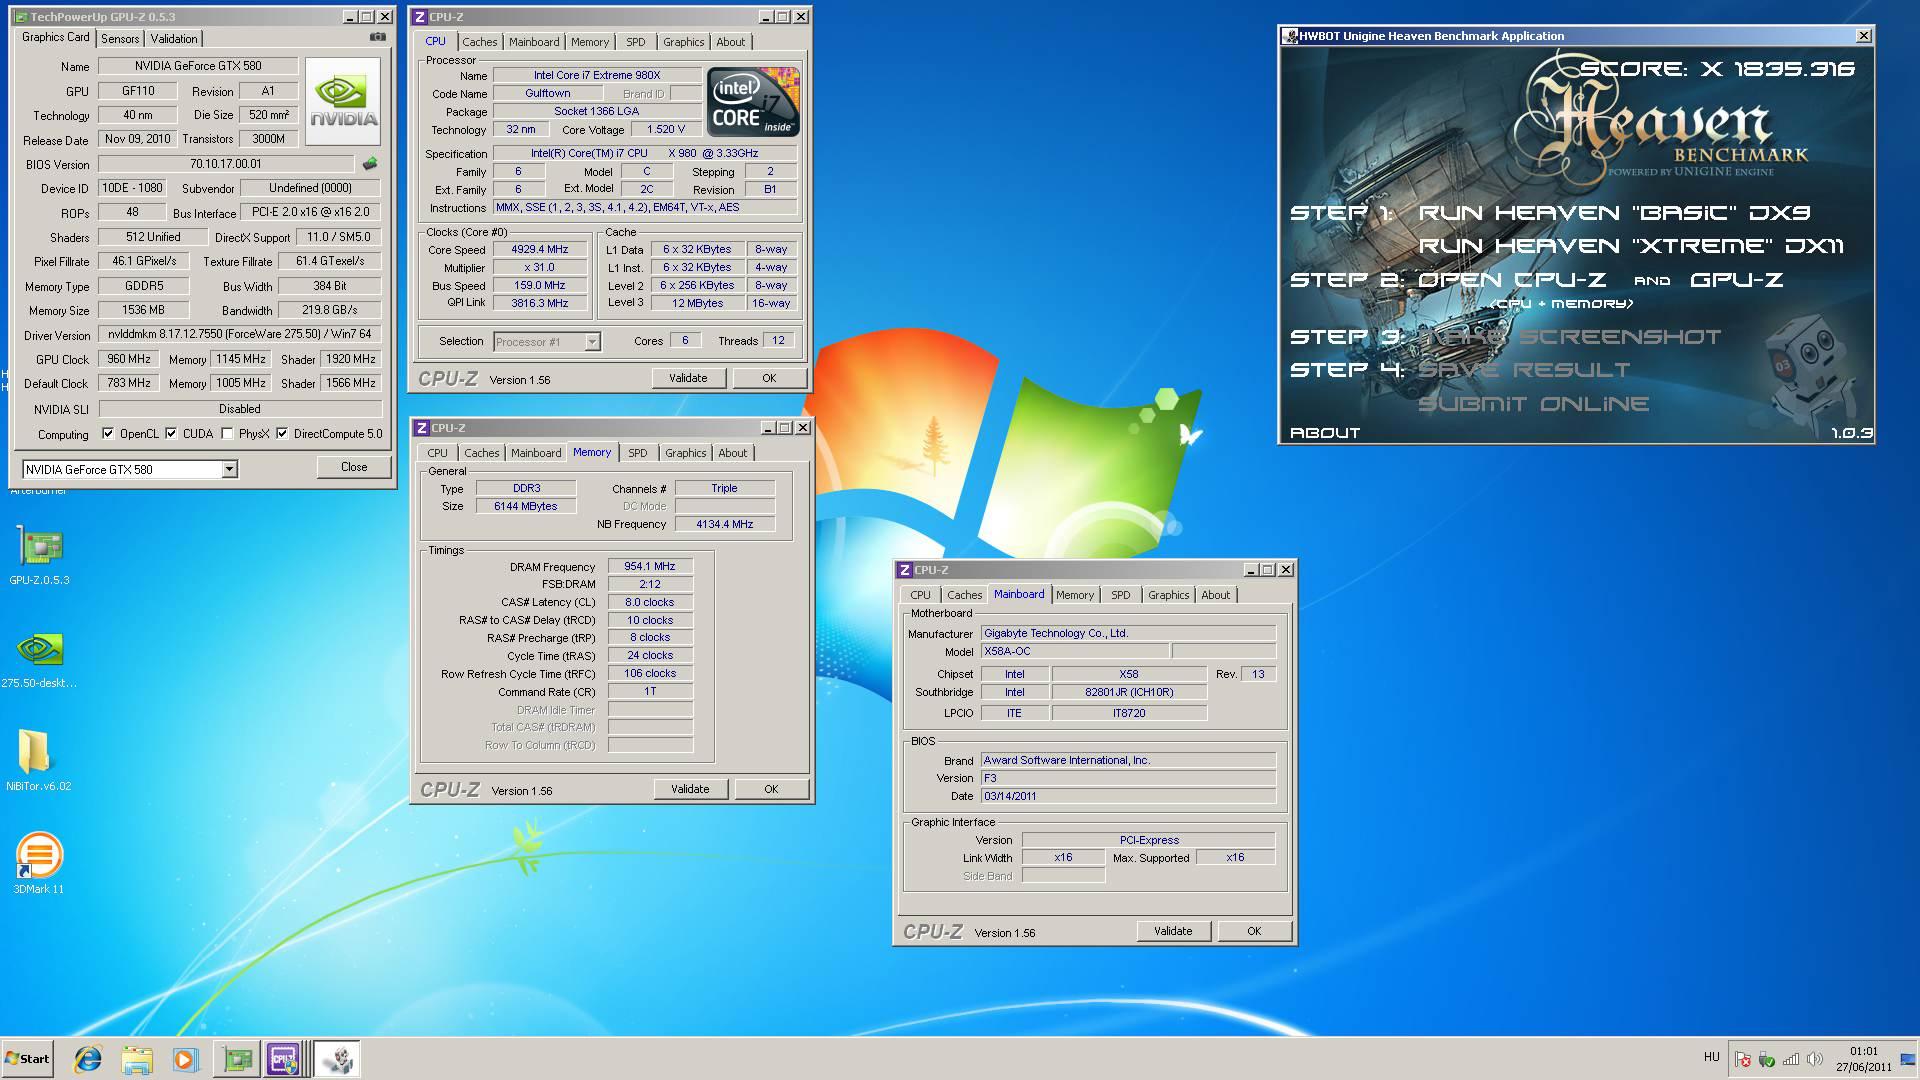Open GPU-Z.0.5.3 desktop shortcut

(x=39, y=556)
